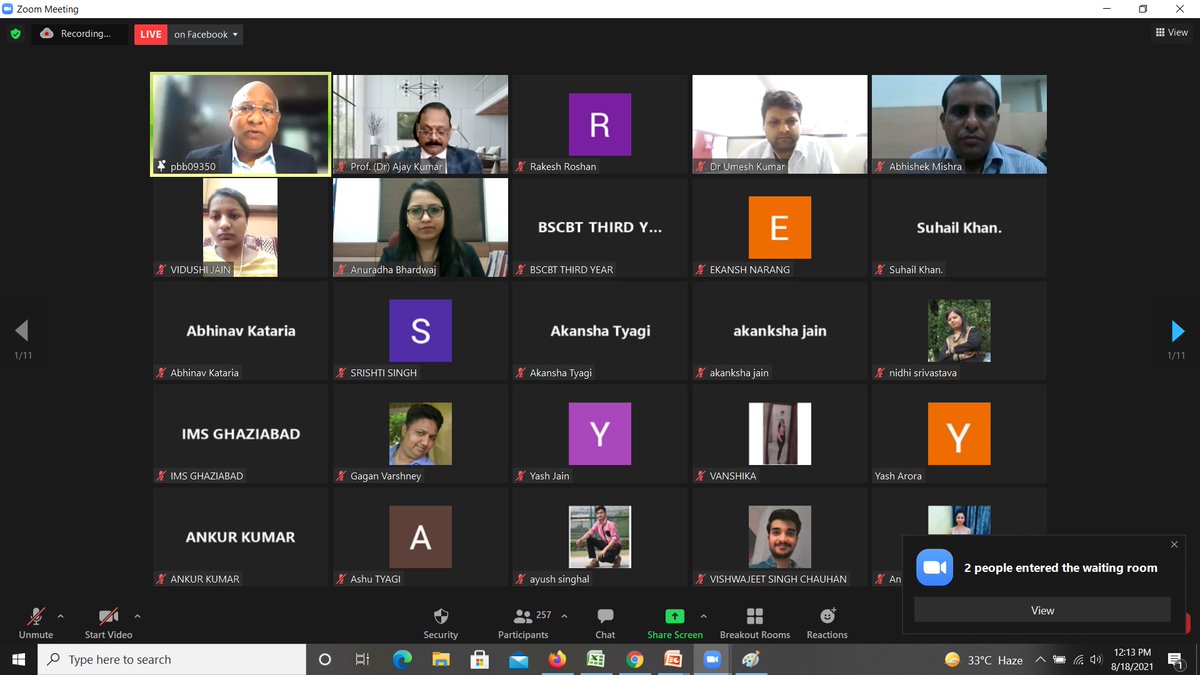Click the green encryption shield icon
The height and width of the screenshot is (675, 1200).
15,34
